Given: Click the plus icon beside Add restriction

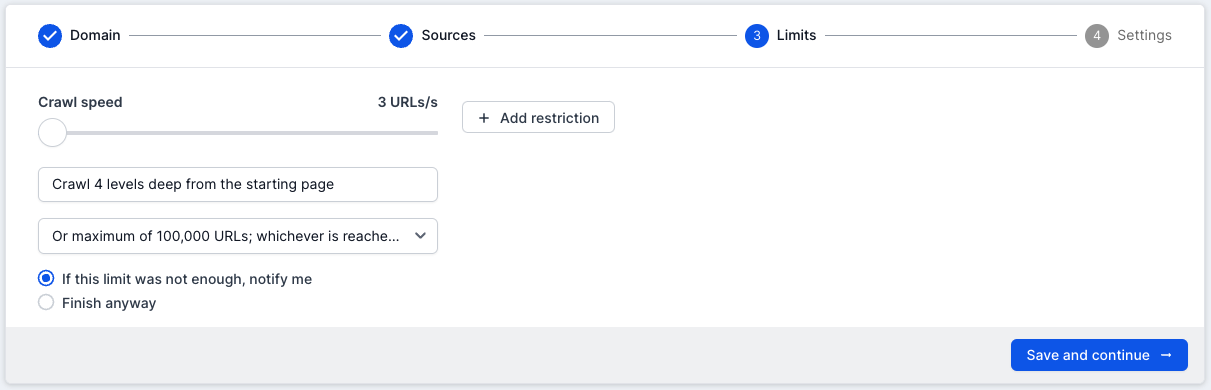Looking at the screenshot, I should [484, 118].
